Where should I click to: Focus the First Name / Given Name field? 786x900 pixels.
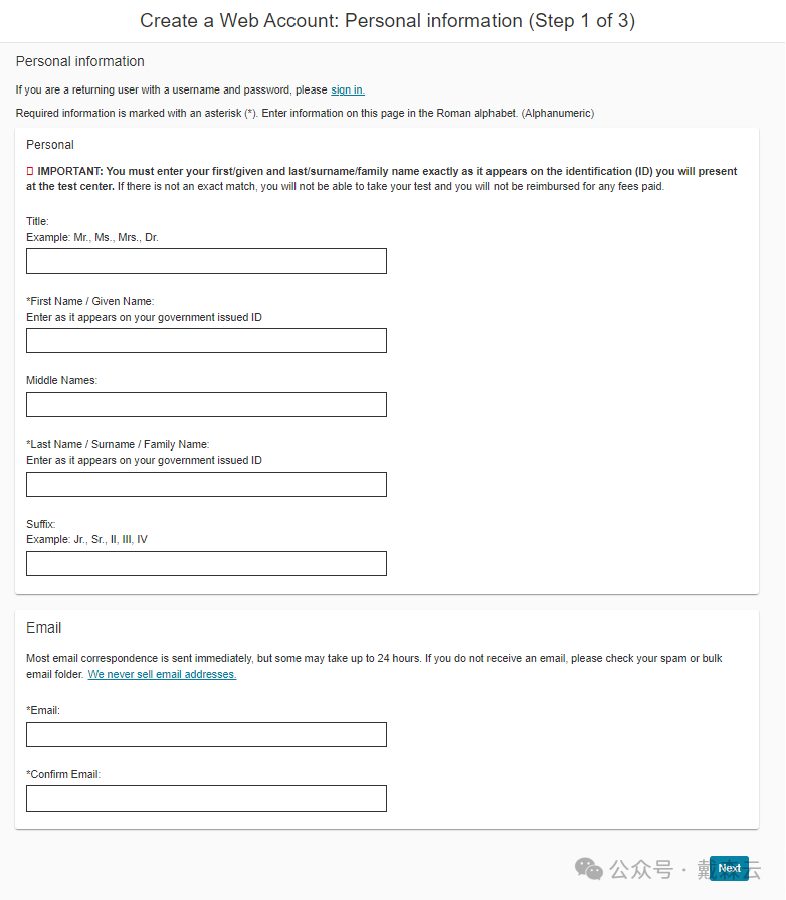(206, 340)
